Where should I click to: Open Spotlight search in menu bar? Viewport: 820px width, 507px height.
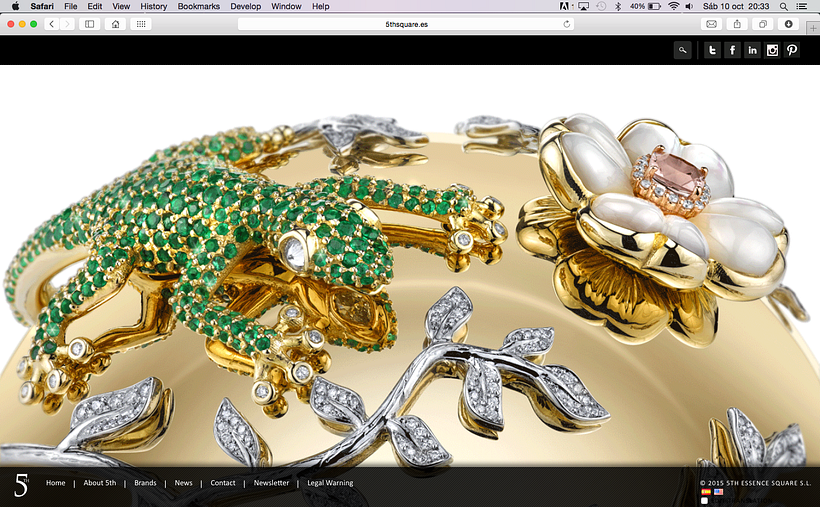(x=783, y=6)
